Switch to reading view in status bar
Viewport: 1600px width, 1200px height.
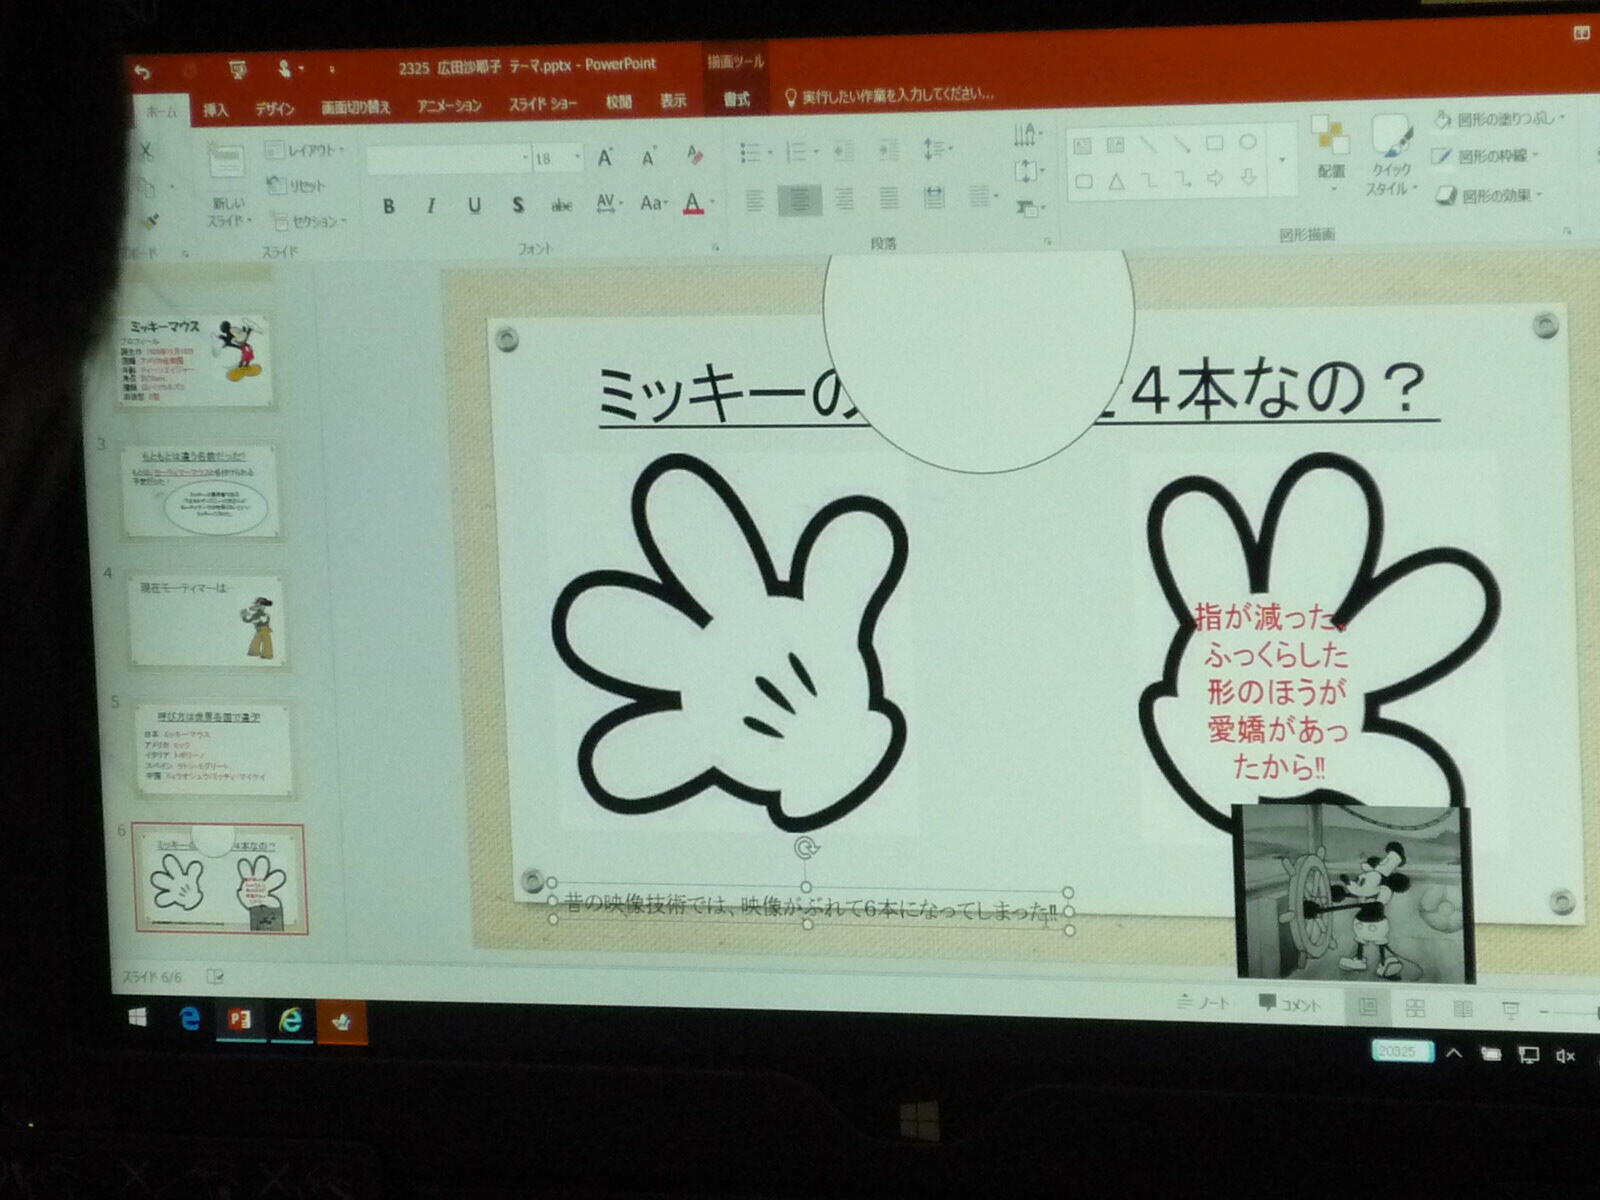click(1462, 1010)
